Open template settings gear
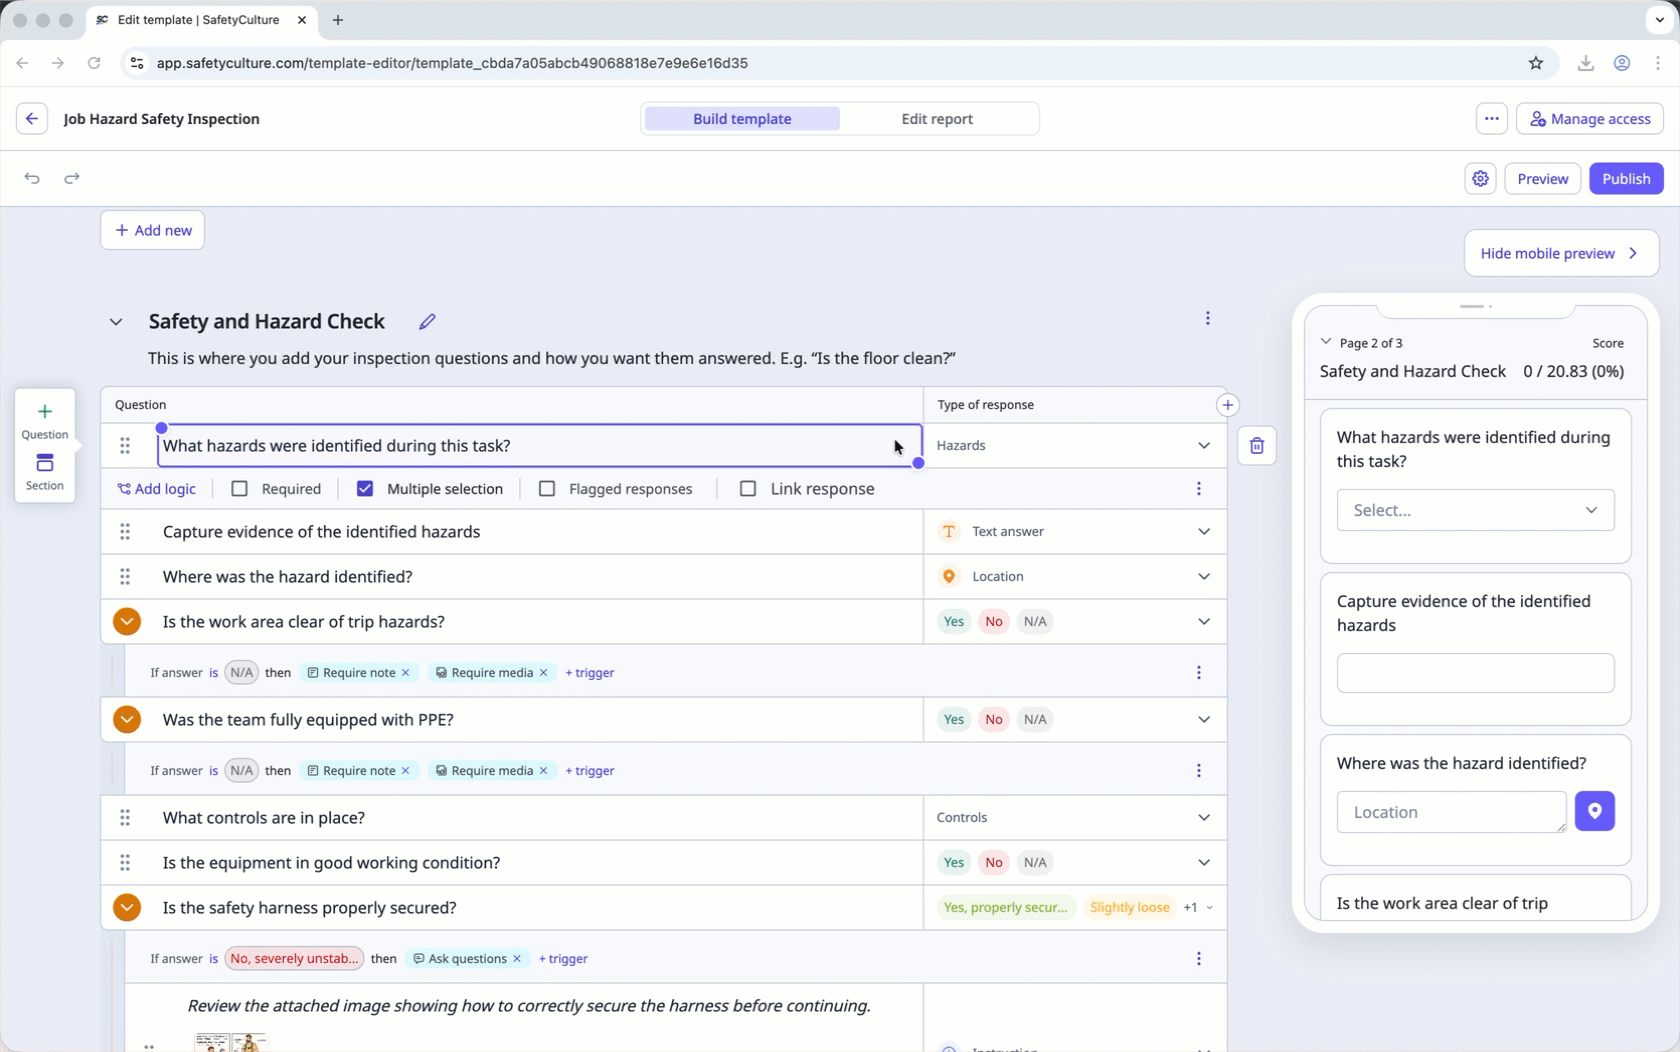Viewport: 1680px width, 1052px height. point(1480,179)
